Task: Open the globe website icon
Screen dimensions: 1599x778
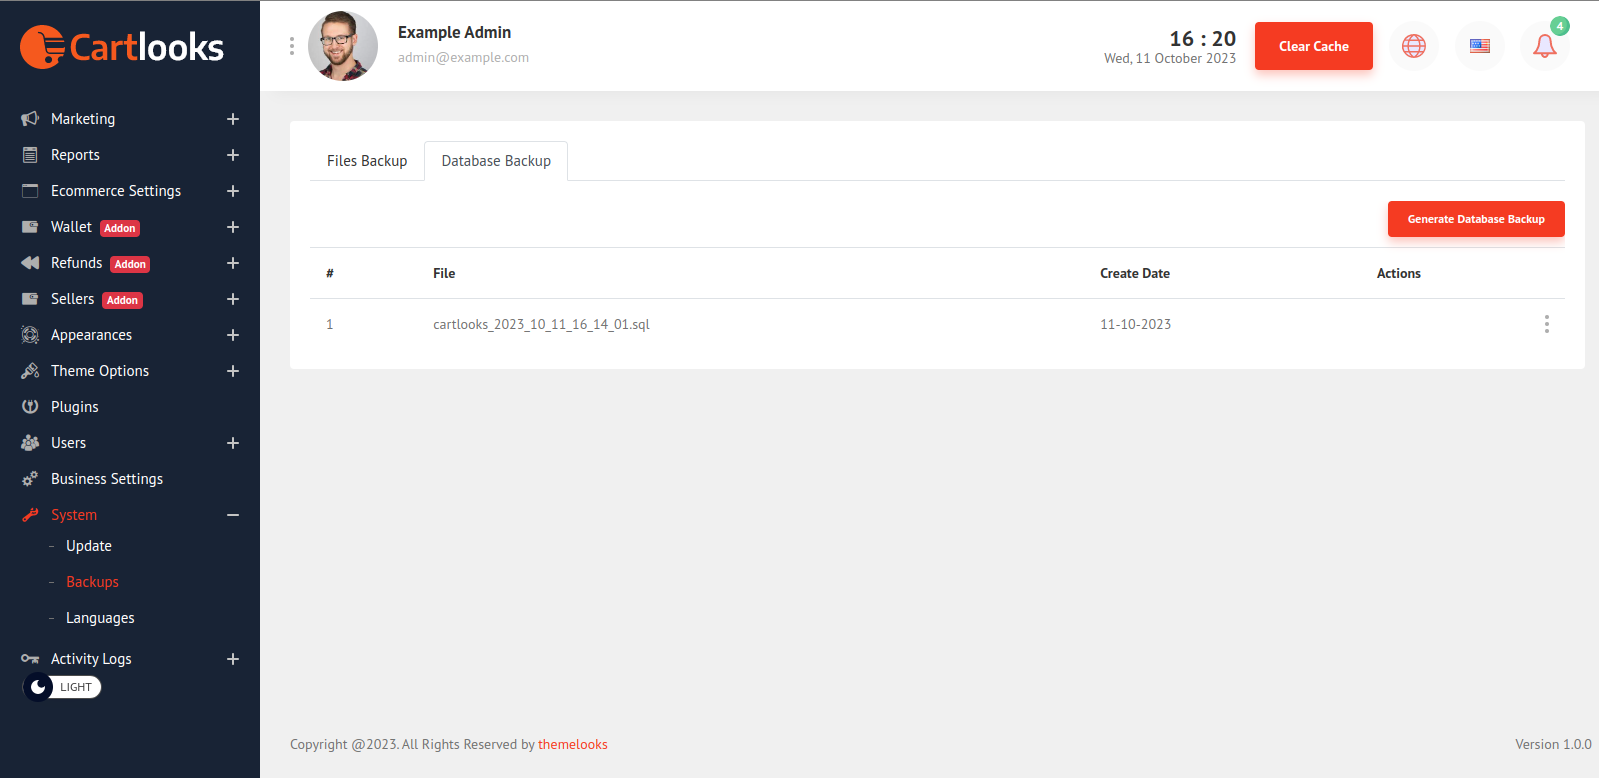Action: [1414, 46]
